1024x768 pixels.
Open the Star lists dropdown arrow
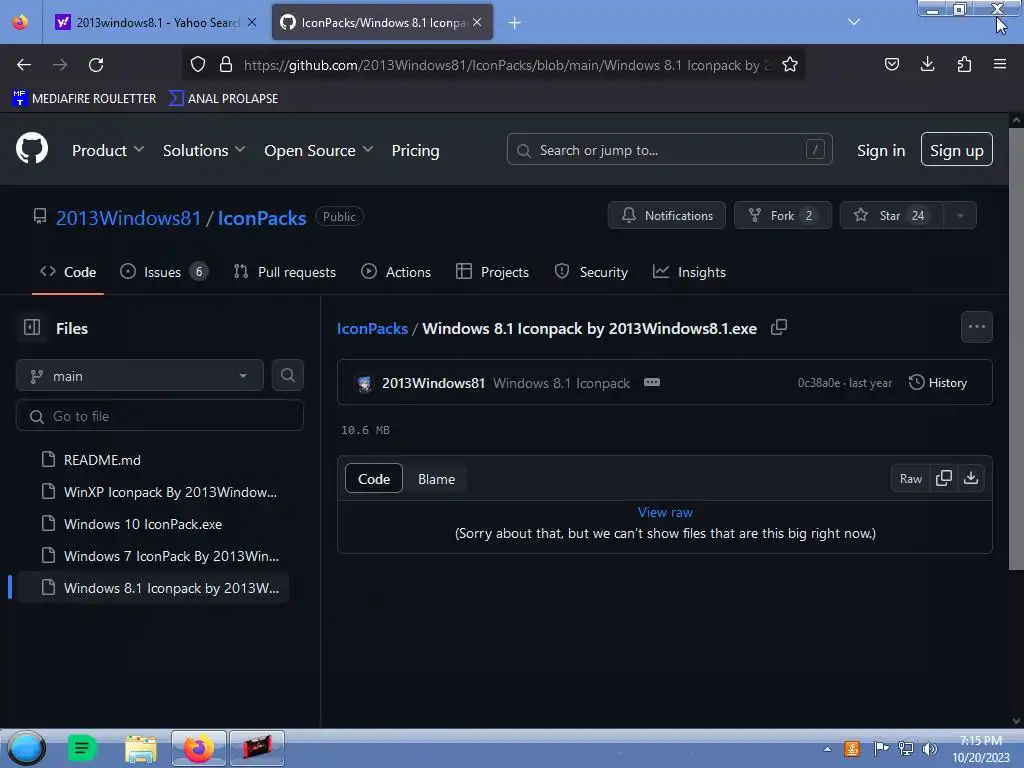click(960, 216)
